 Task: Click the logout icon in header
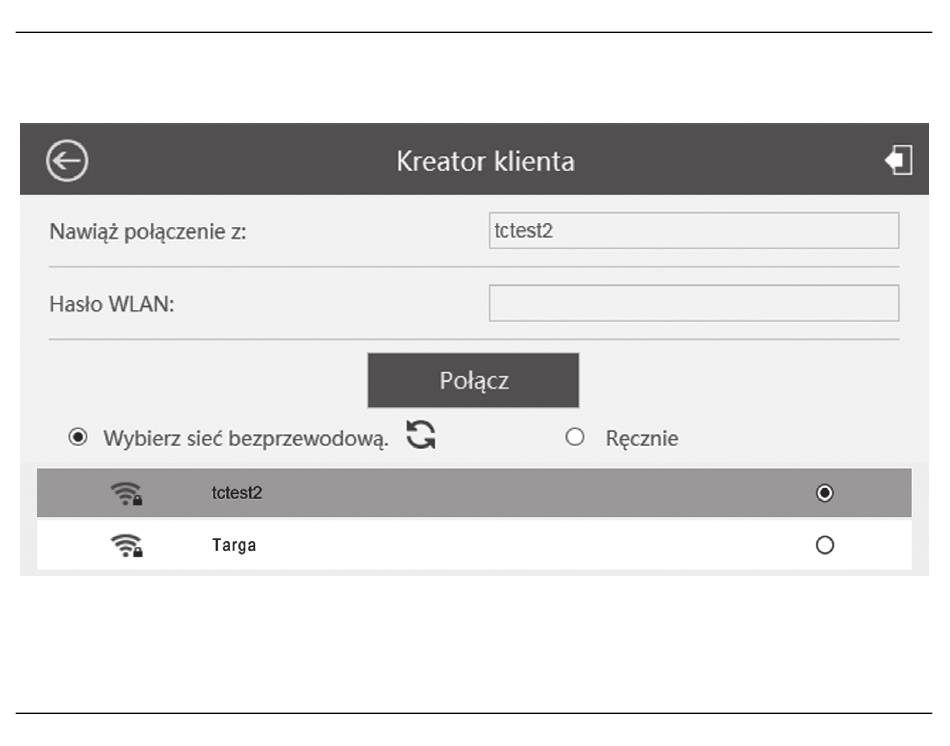point(899,160)
